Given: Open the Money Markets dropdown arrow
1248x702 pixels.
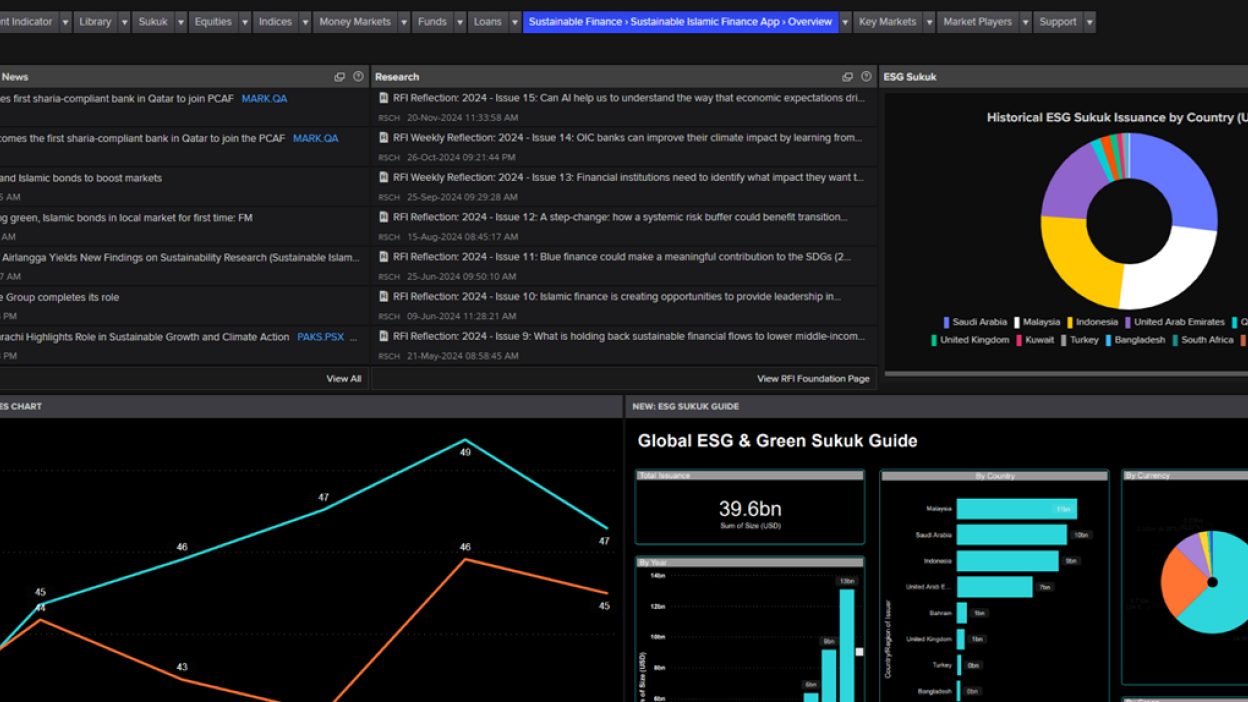Looking at the screenshot, I should tap(404, 22).
